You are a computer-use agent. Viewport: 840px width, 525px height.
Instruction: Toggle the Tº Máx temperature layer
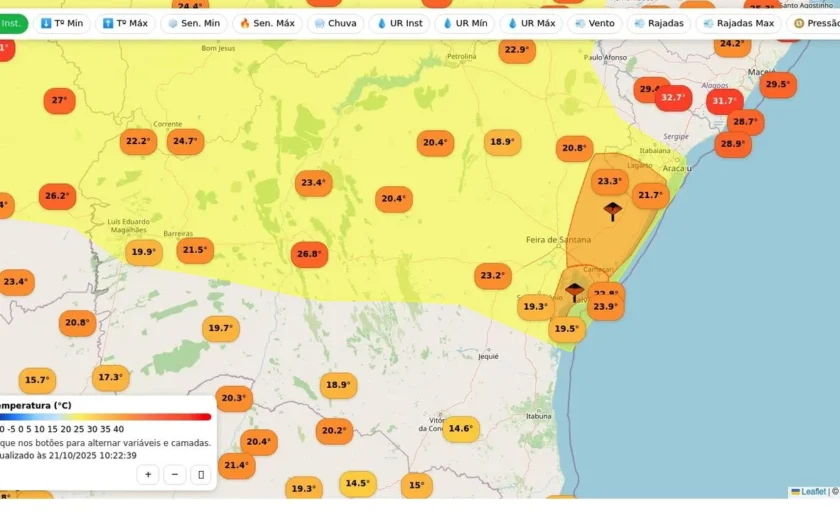125,24
